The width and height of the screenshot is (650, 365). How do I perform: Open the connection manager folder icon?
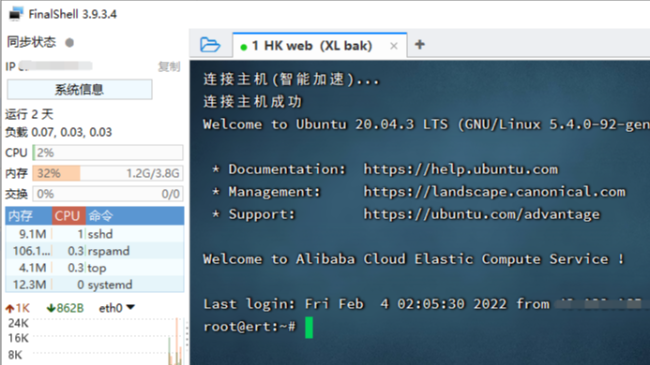[210, 44]
